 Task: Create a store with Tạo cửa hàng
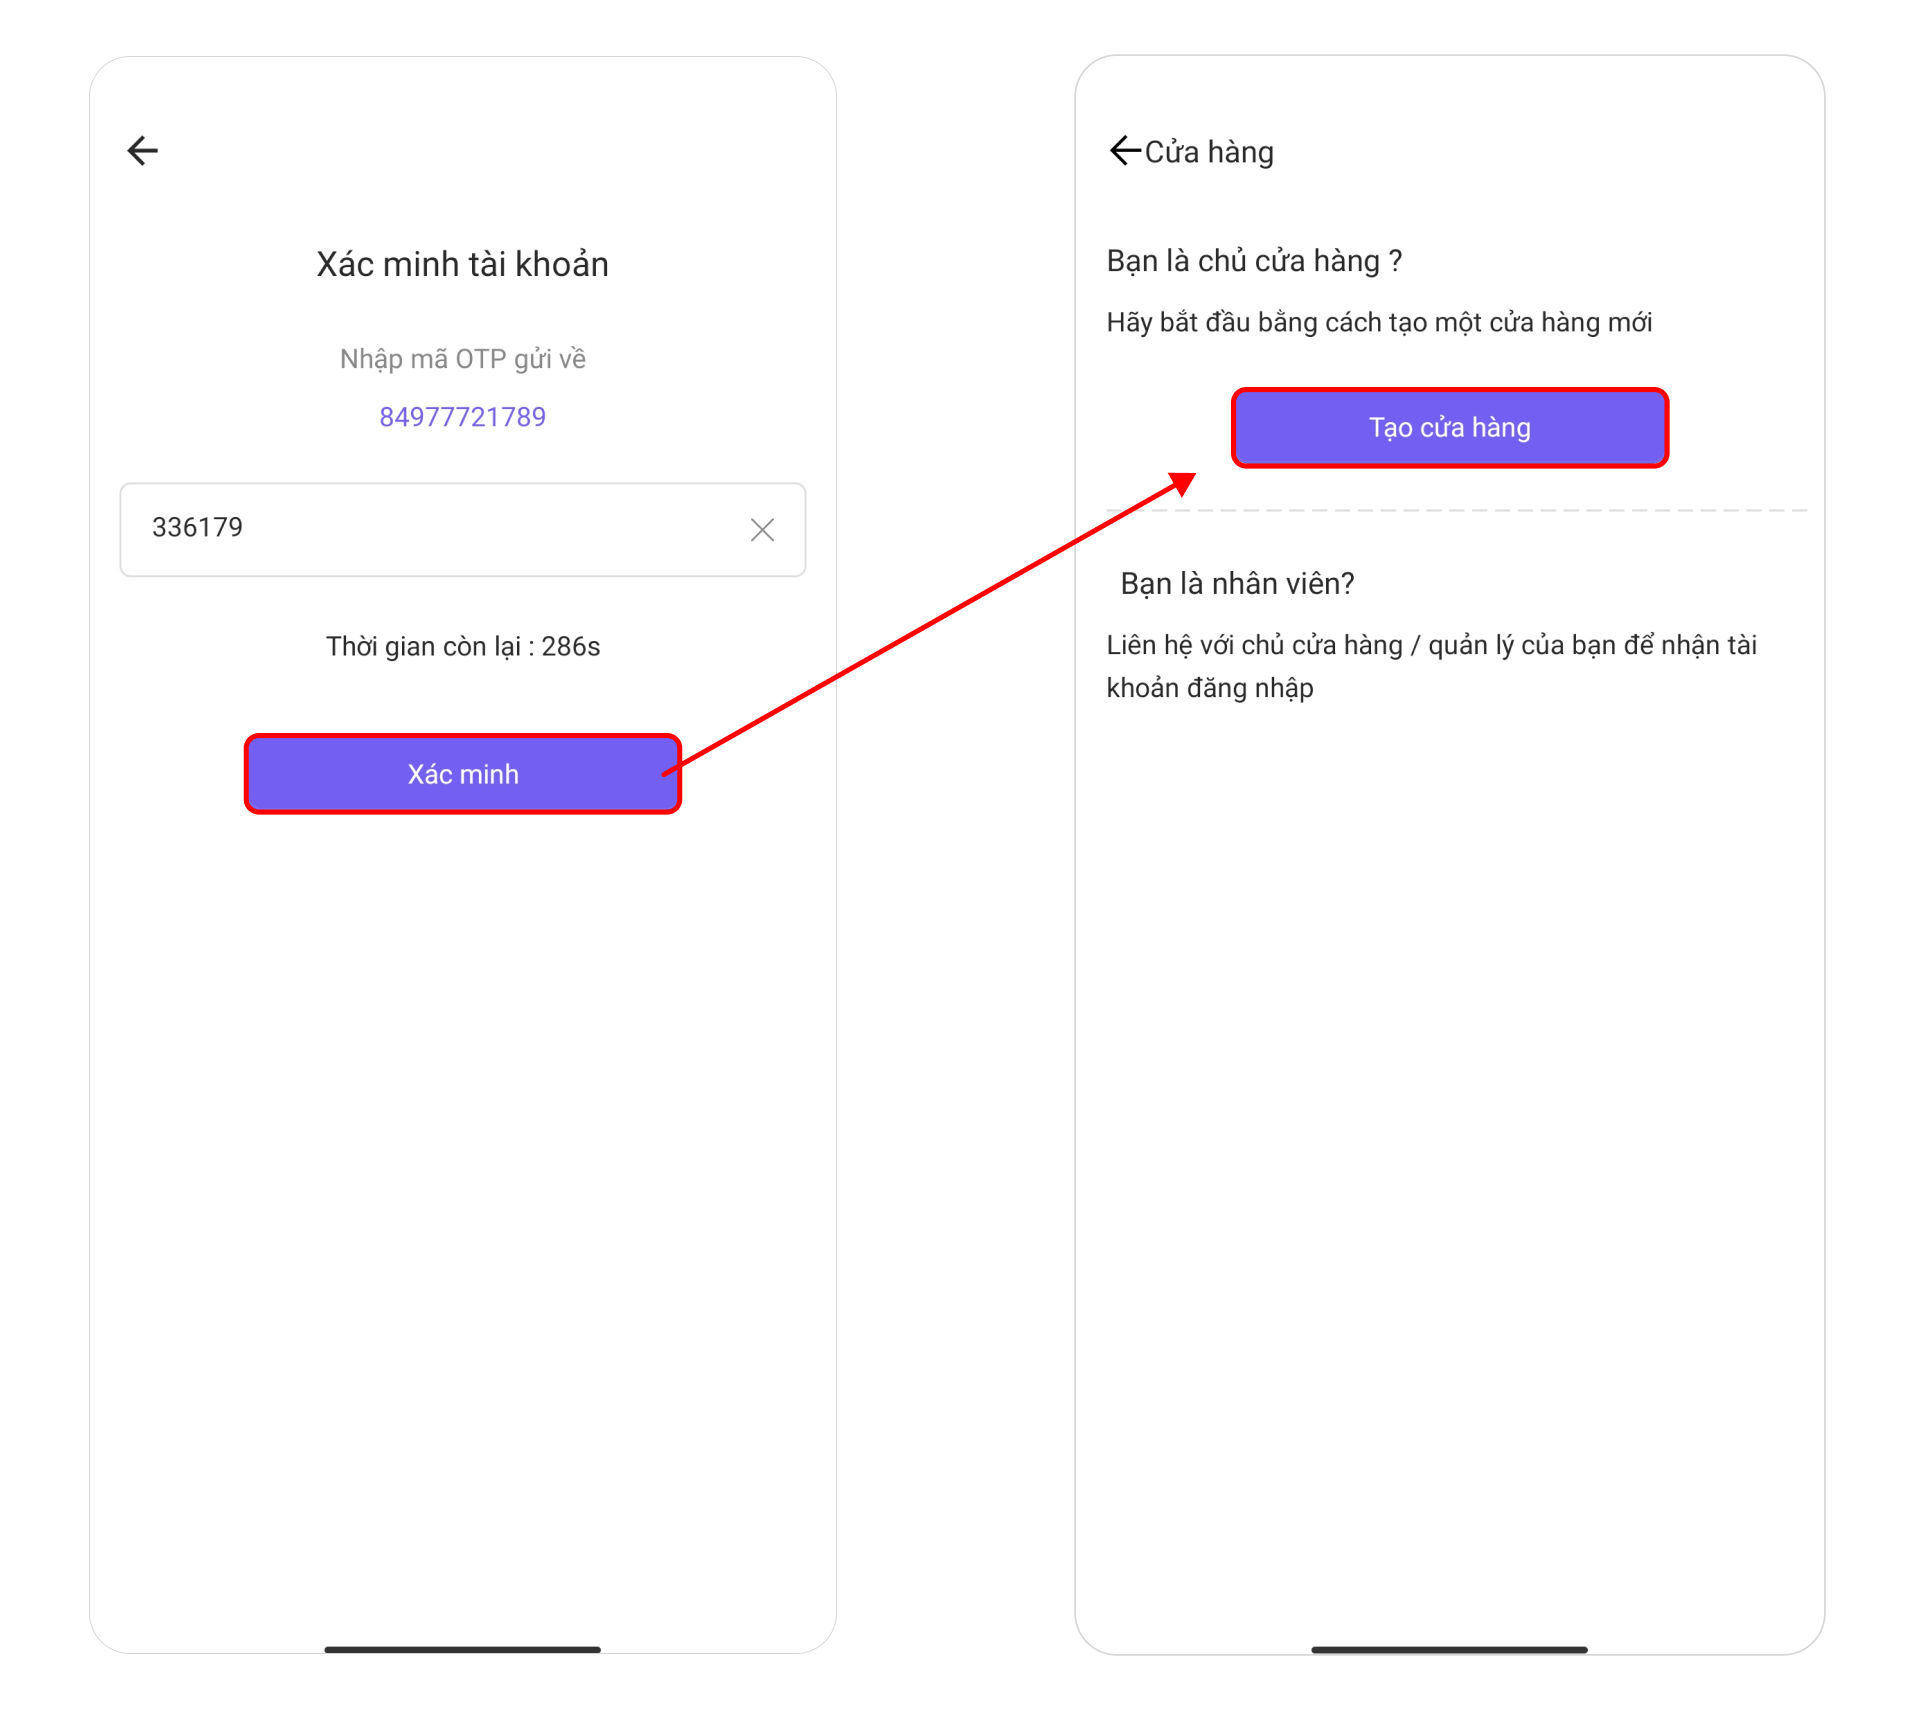pos(1450,428)
